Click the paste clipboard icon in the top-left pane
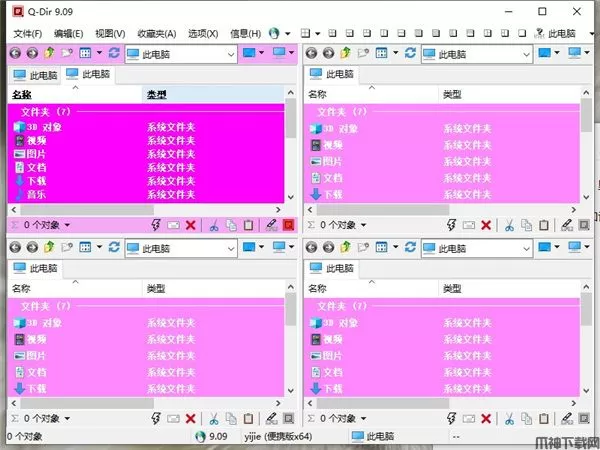The height and width of the screenshot is (450, 600). pos(248,225)
